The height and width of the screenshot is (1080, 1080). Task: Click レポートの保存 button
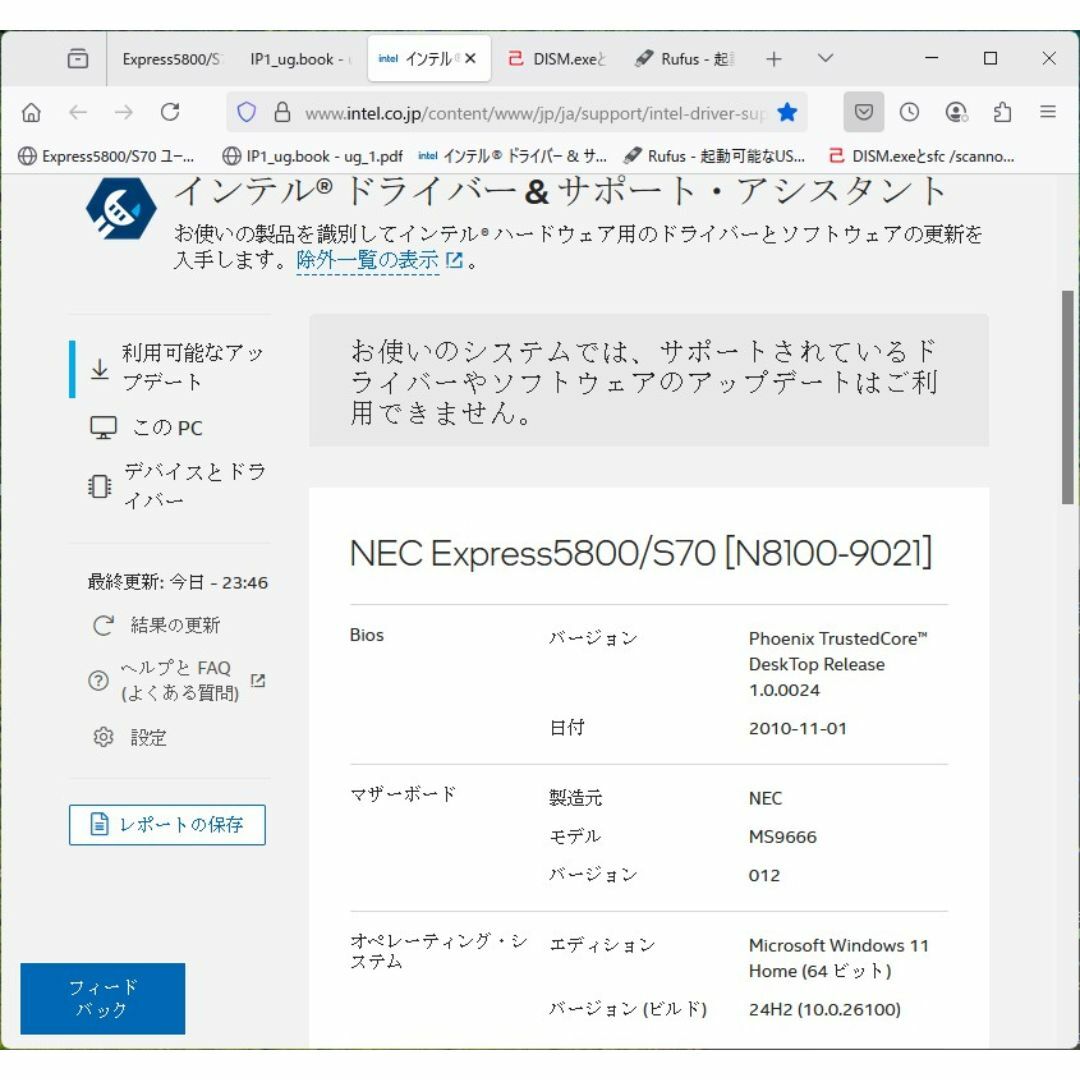pos(167,824)
